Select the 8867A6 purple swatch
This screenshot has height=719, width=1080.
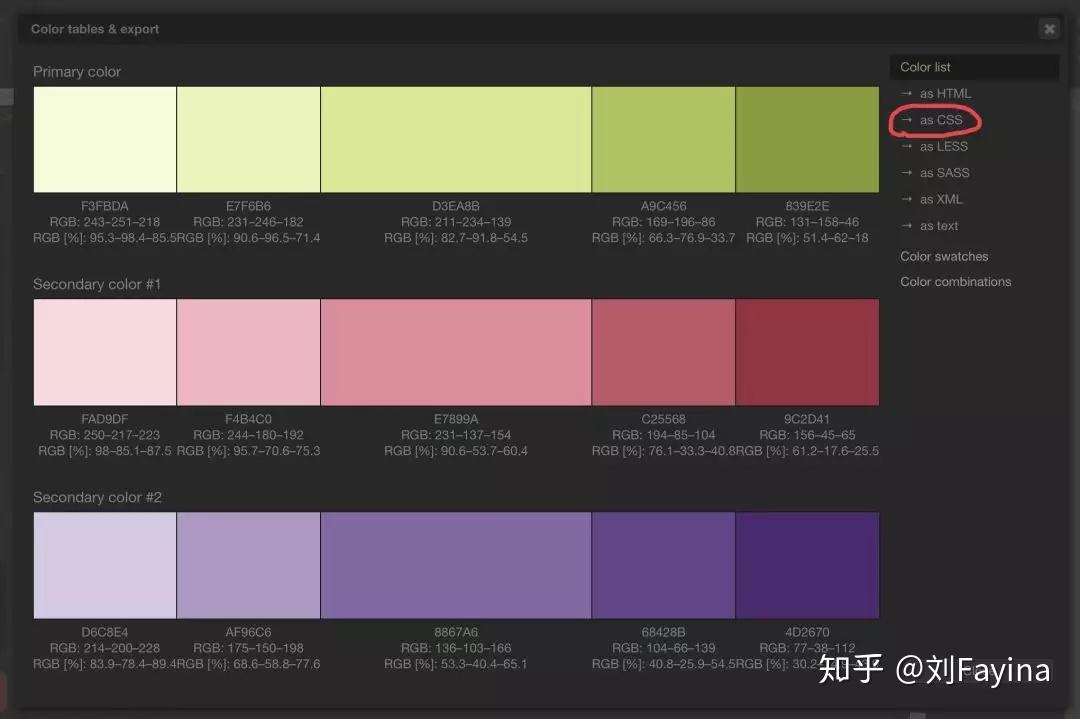455,565
